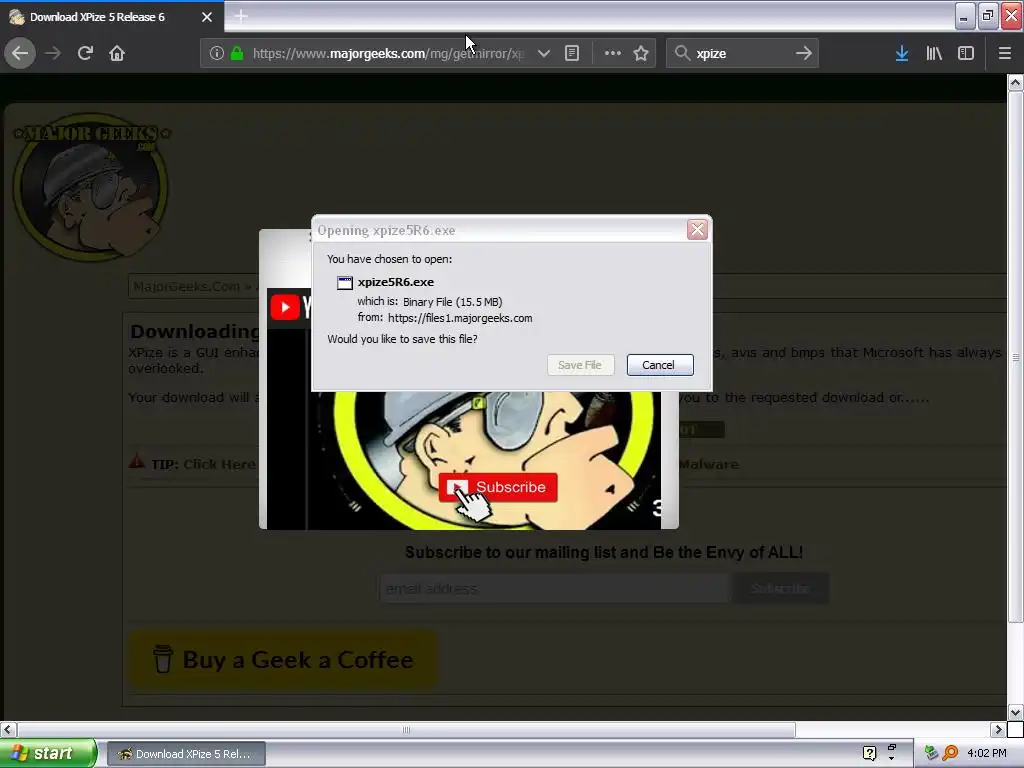1024x768 pixels.
Task: Open the Library bookshelf icon
Action: 934,53
